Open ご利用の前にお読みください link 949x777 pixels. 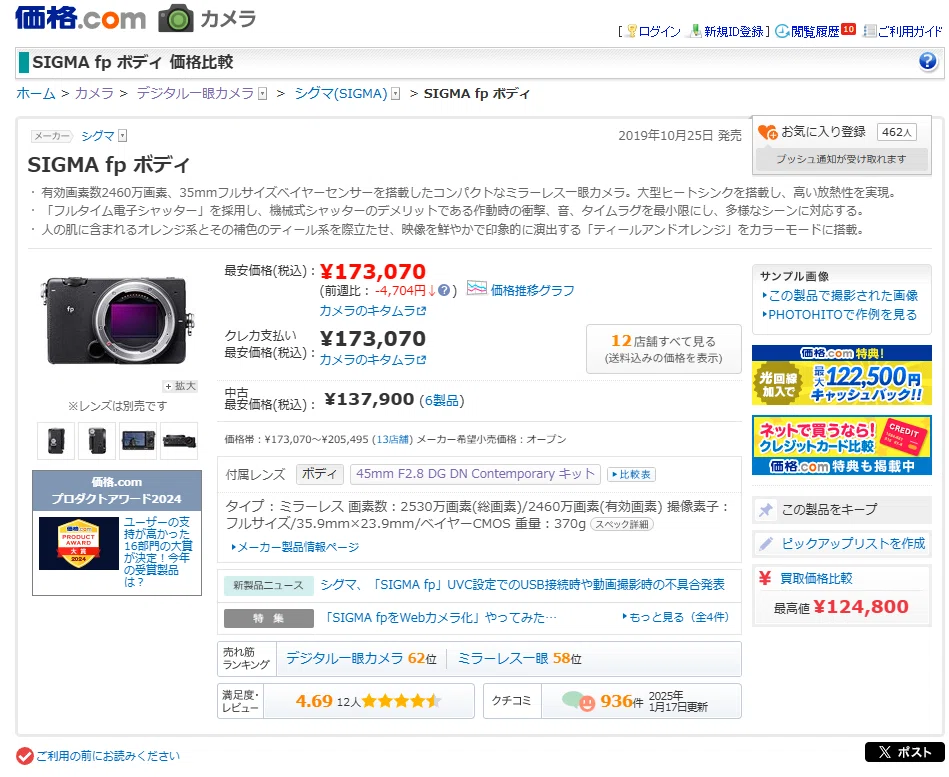[x=108, y=756]
